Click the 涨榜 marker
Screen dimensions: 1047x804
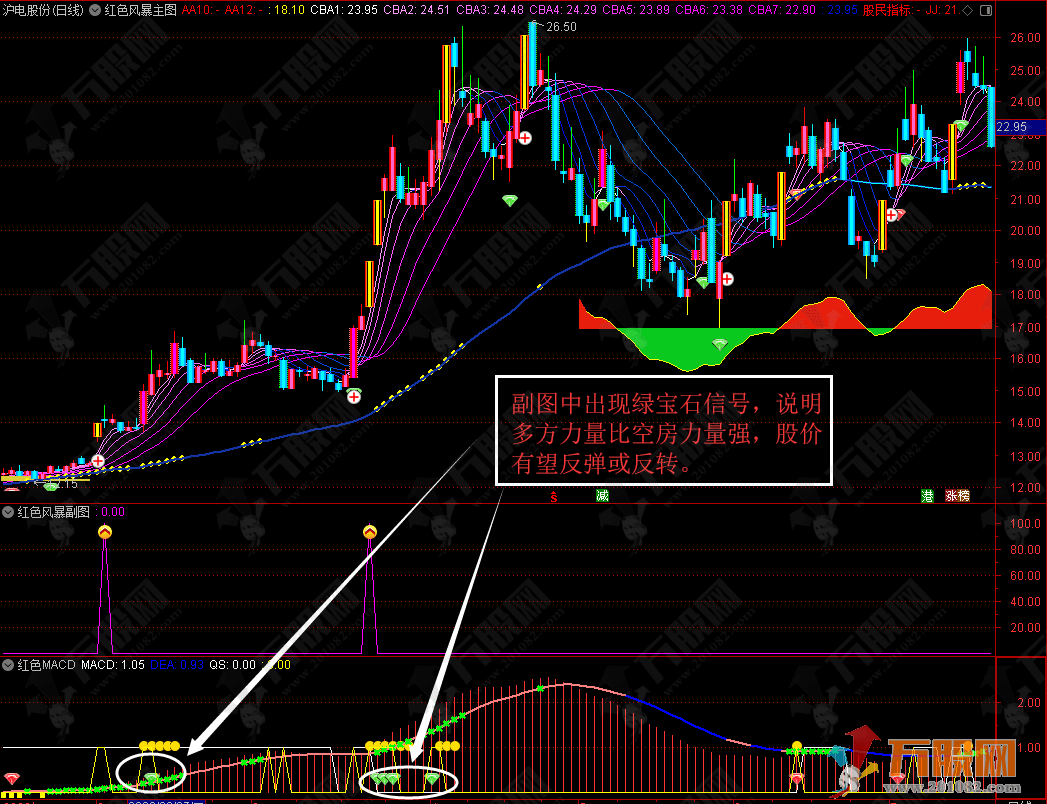(958, 495)
